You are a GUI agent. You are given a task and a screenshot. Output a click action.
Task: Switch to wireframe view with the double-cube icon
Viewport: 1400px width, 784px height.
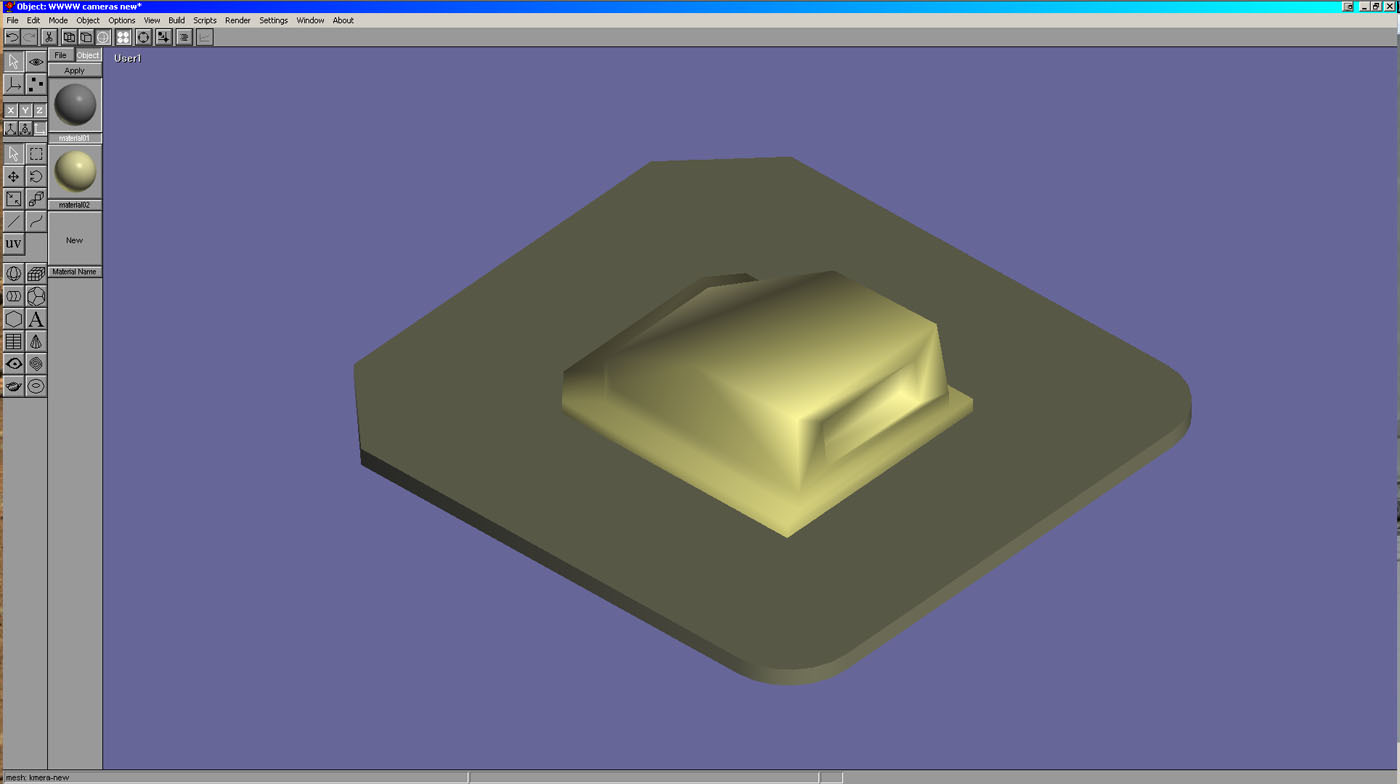(69, 37)
